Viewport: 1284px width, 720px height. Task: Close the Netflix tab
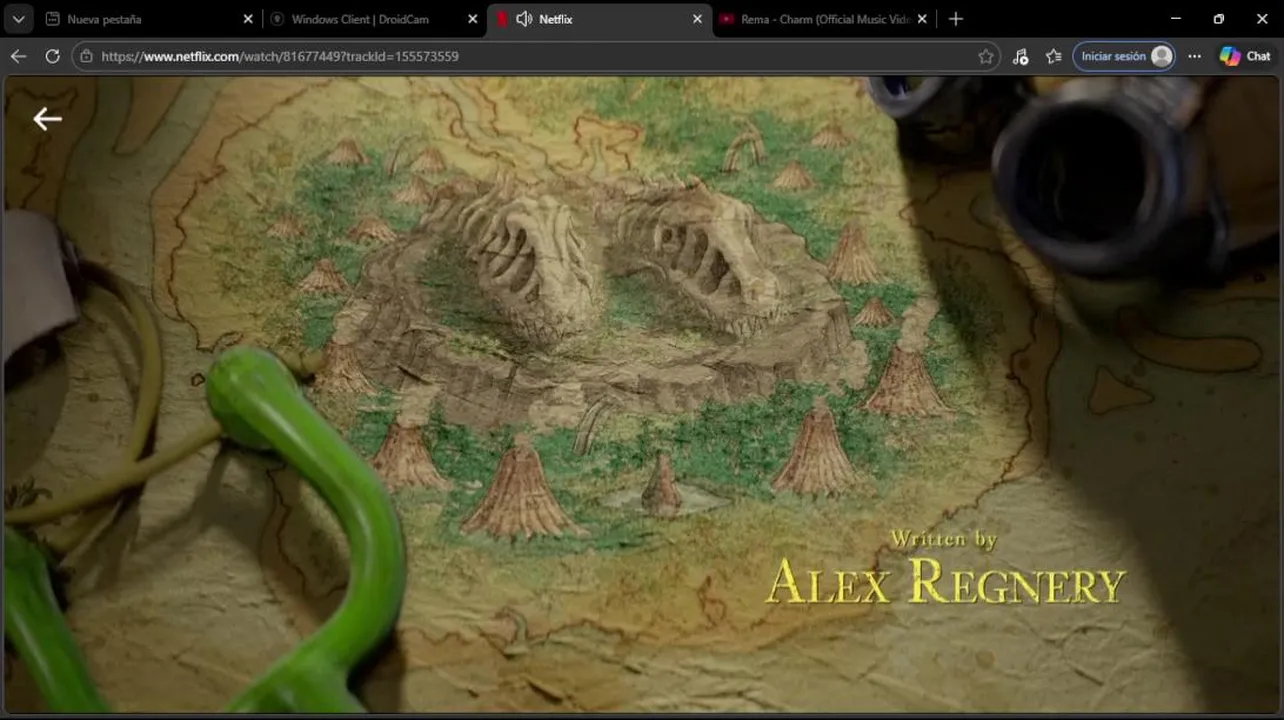(697, 19)
